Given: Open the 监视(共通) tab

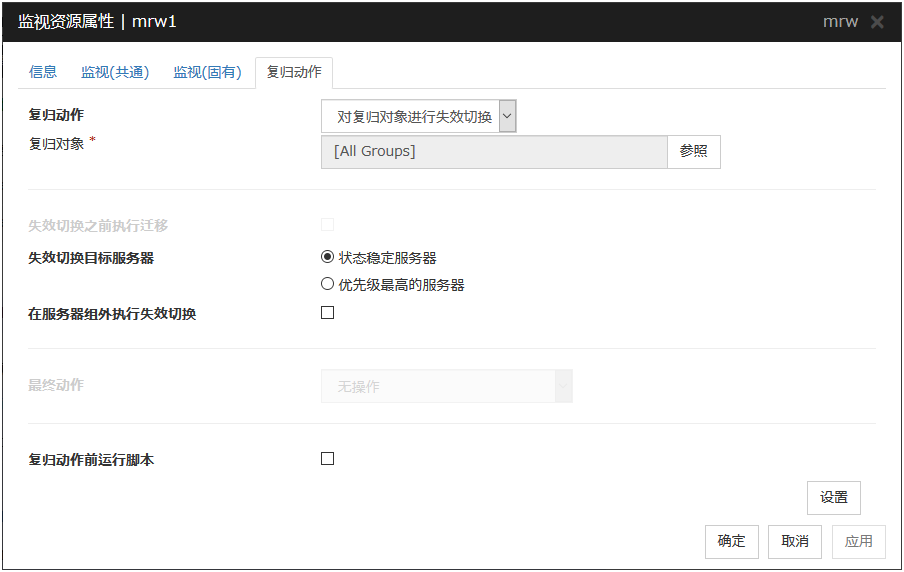Looking at the screenshot, I should (115, 72).
